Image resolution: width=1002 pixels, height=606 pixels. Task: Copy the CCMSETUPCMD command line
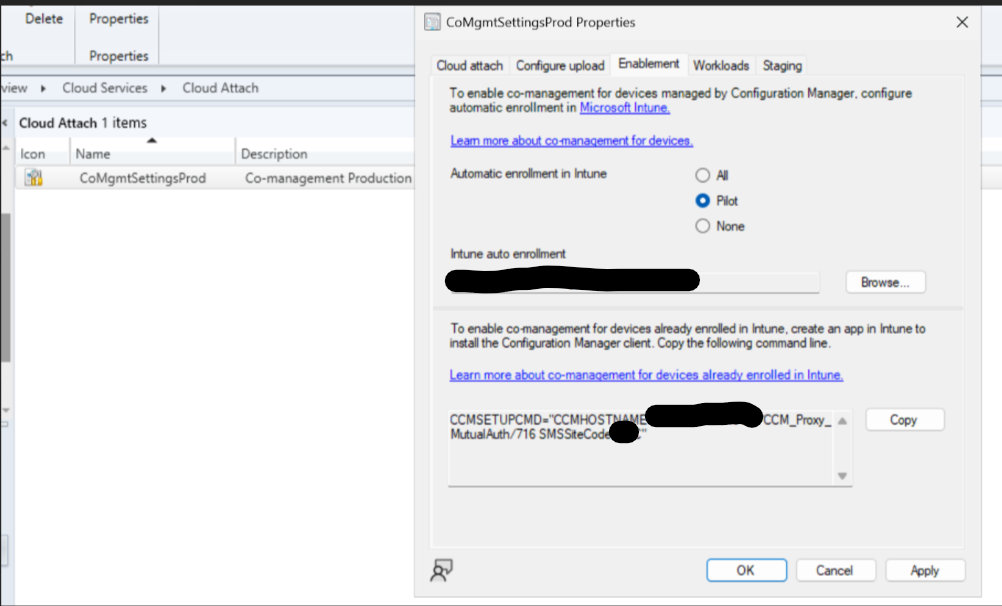tap(904, 419)
